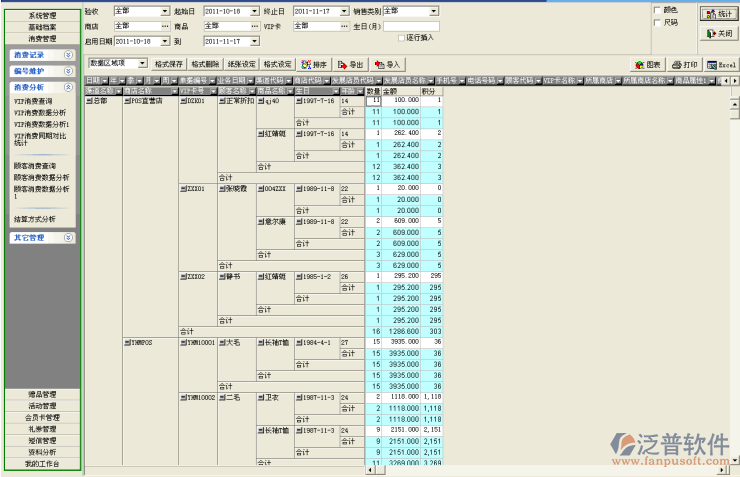
Task: Toggle the 逐行插入 checkbox
Action: tap(402, 37)
